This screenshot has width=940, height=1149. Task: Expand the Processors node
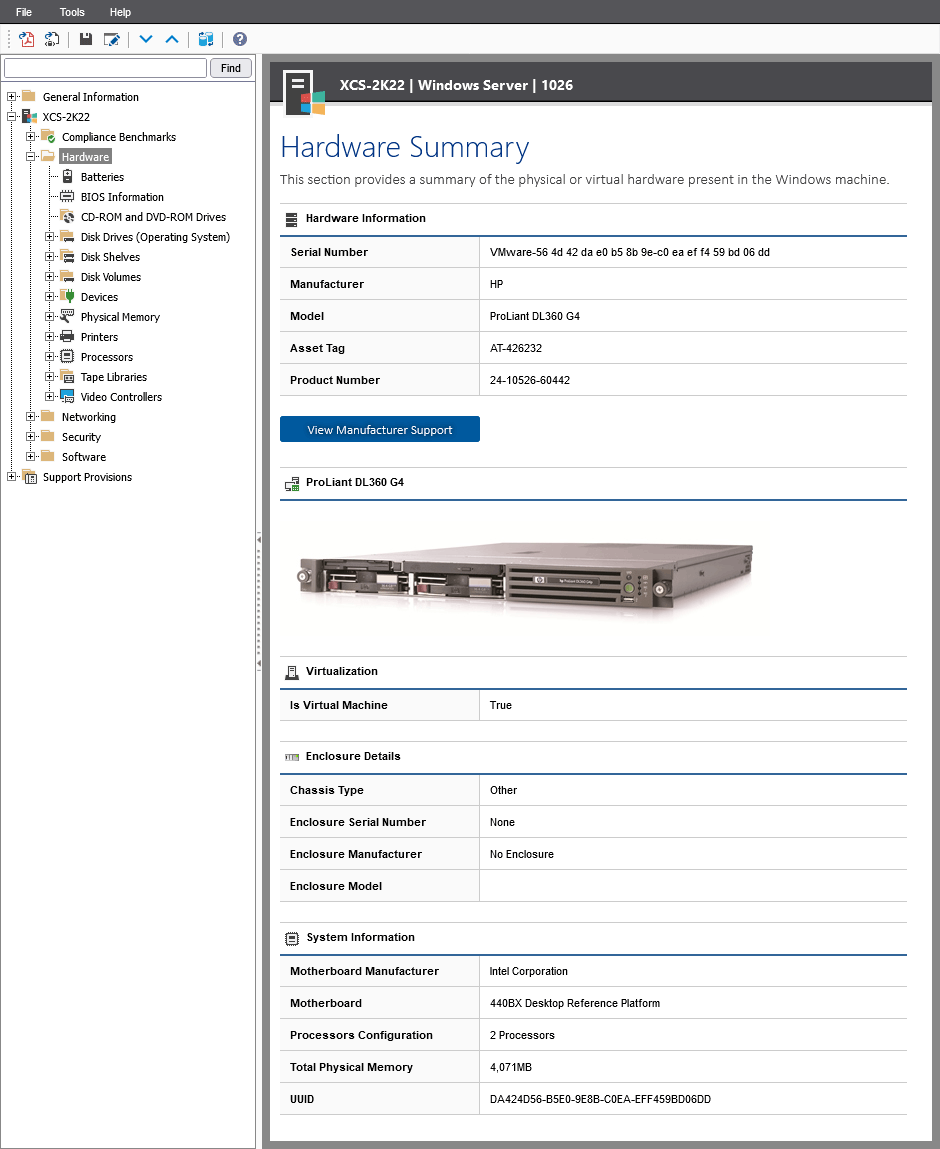(x=50, y=356)
